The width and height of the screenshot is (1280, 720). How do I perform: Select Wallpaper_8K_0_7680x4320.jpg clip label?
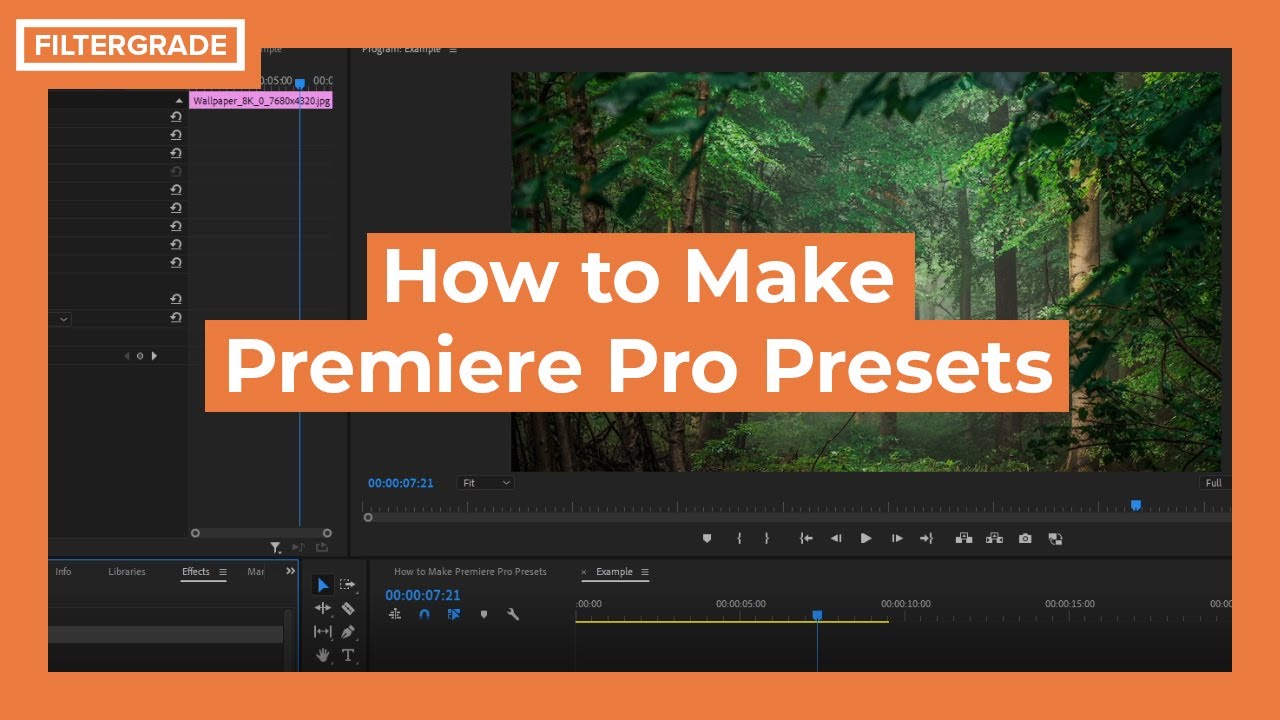[x=260, y=101]
